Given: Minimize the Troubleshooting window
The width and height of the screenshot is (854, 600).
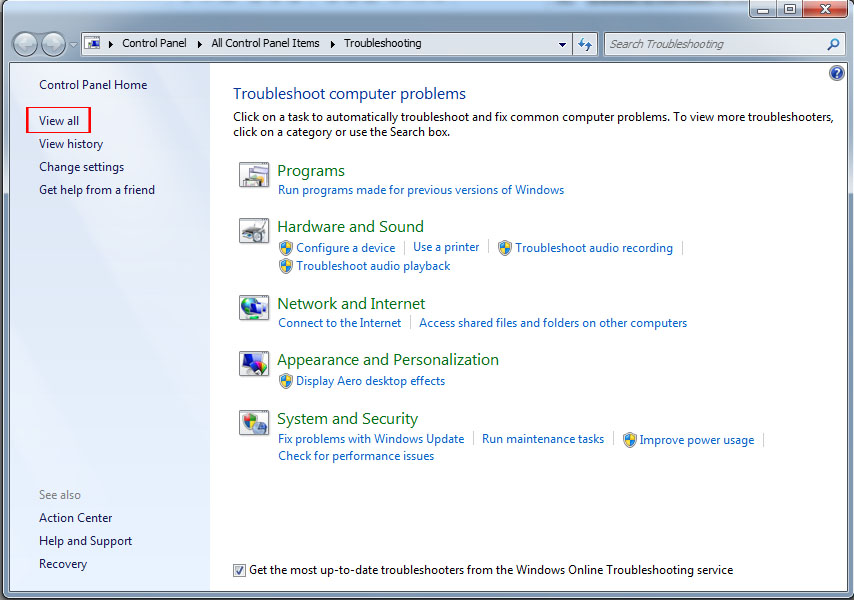Looking at the screenshot, I should pyautogui.click(x=763, y=9).
